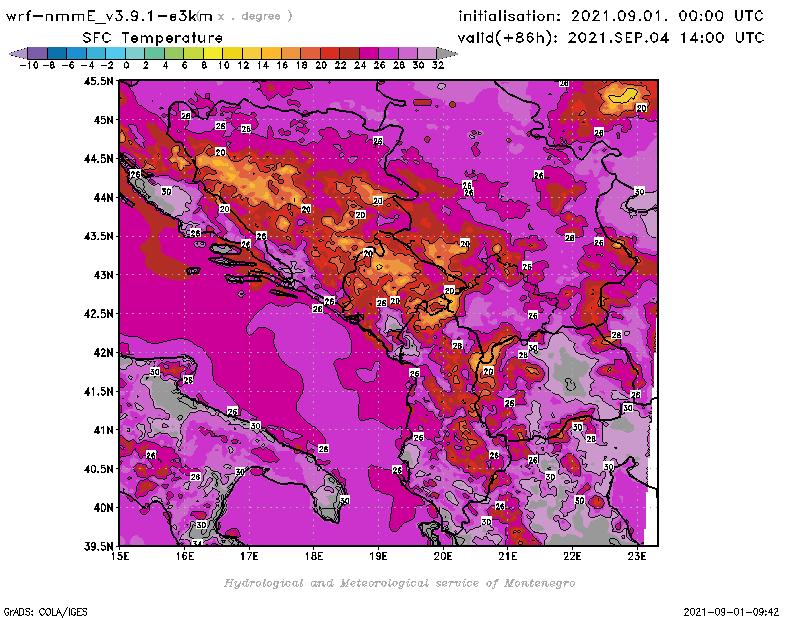Click the 20E longitude label
800x618 pixels.
443,556
